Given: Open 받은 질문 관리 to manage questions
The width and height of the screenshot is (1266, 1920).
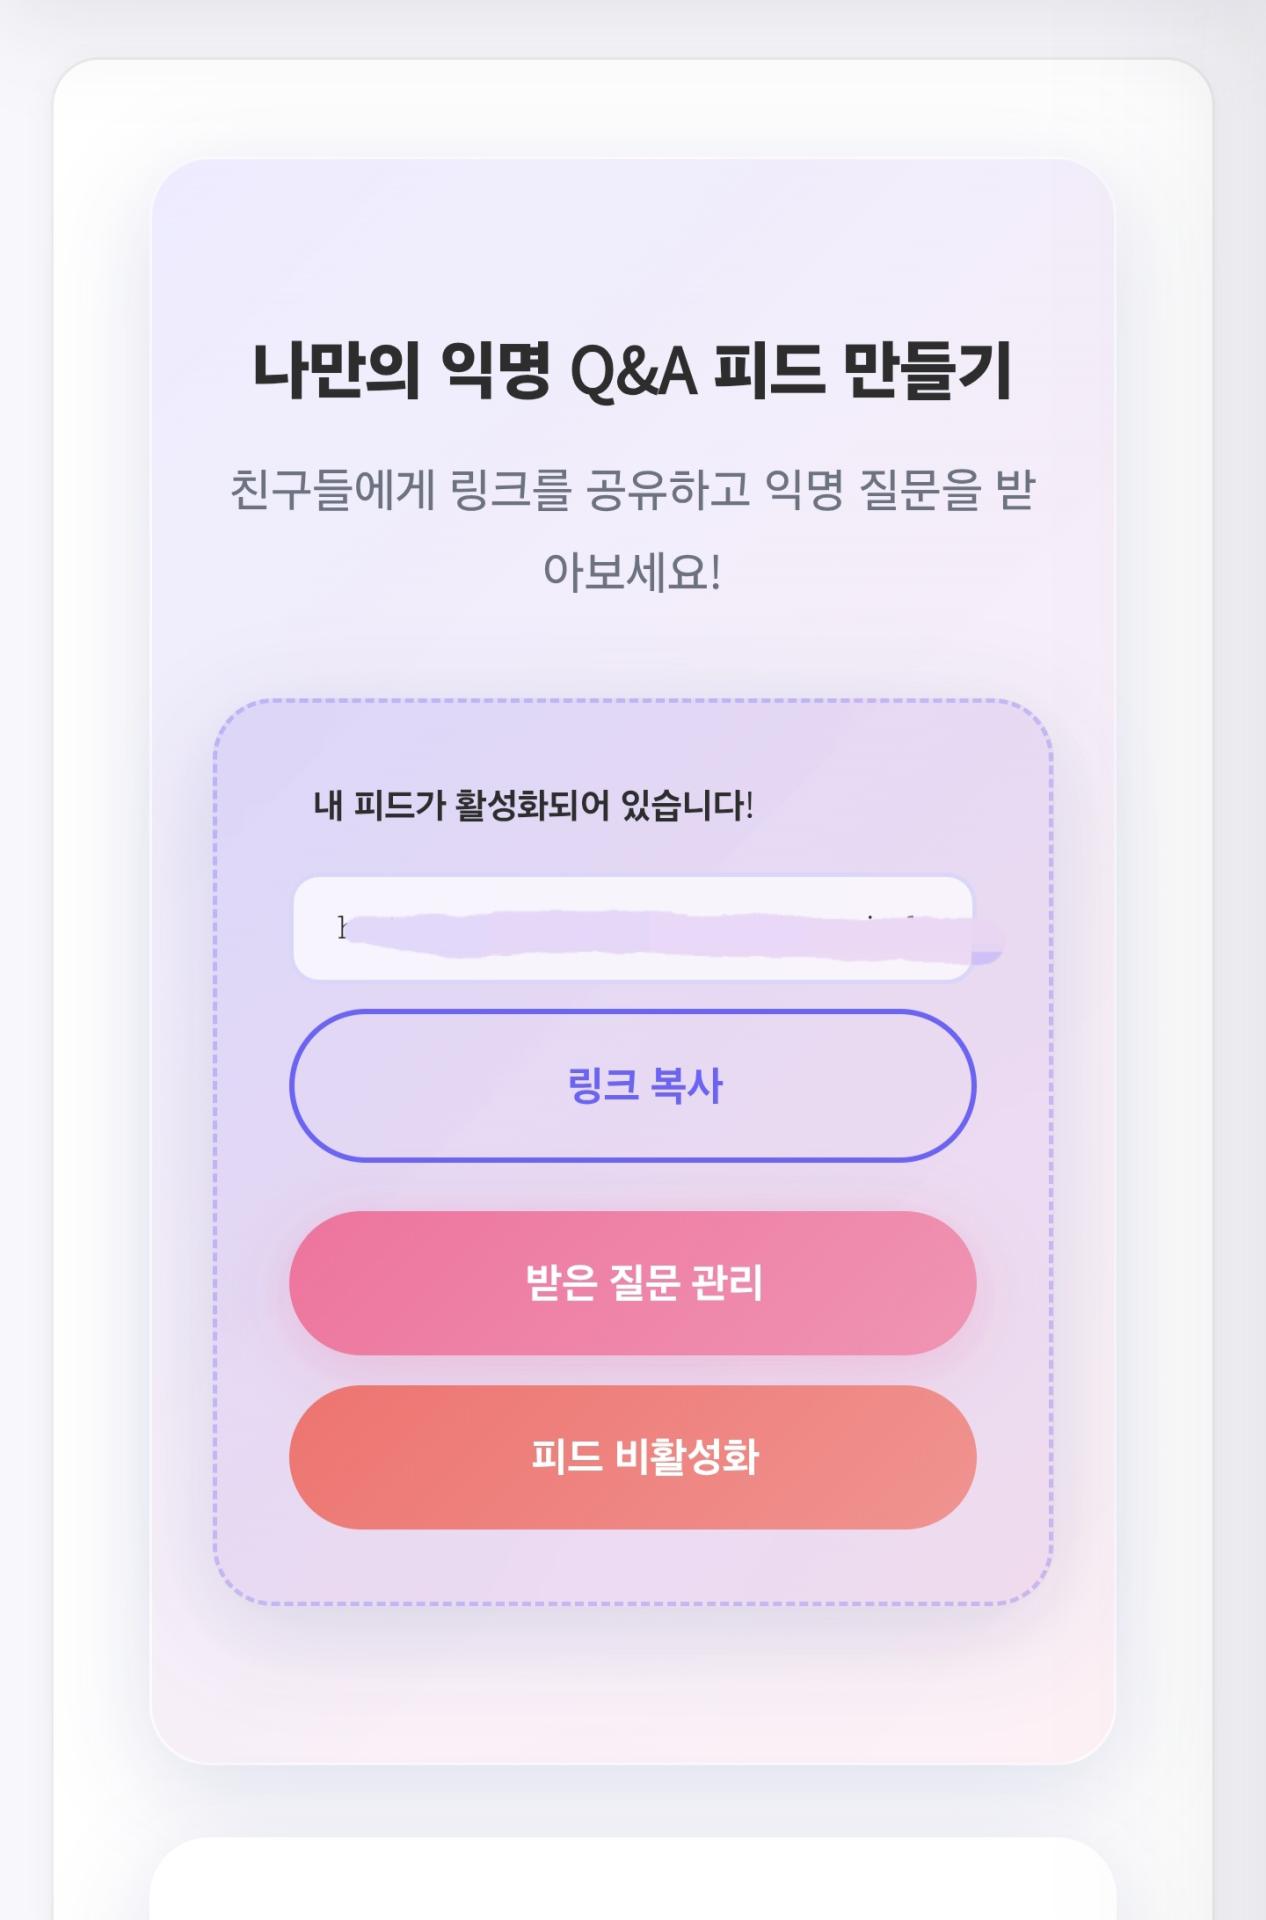Looking at the screenshot, I should (632, 1283).
